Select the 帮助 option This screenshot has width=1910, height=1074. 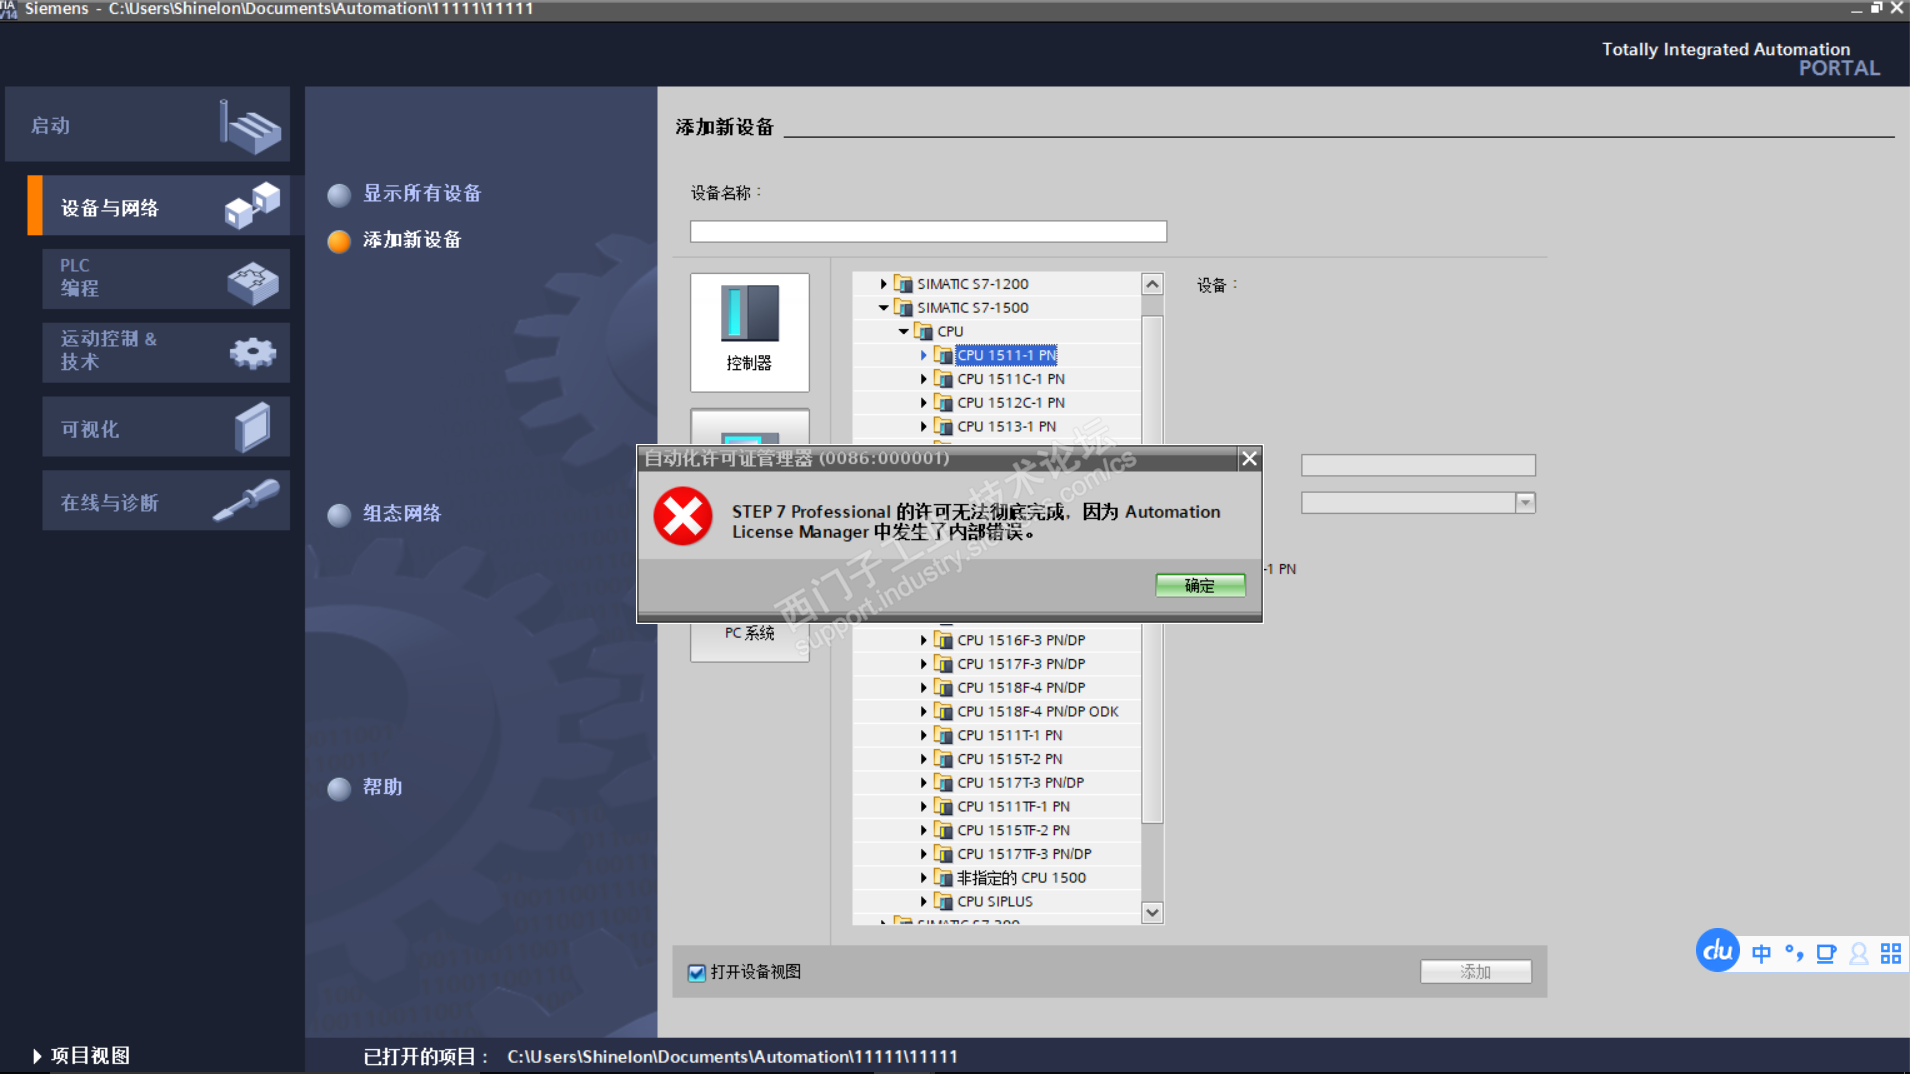pos(382,788)
